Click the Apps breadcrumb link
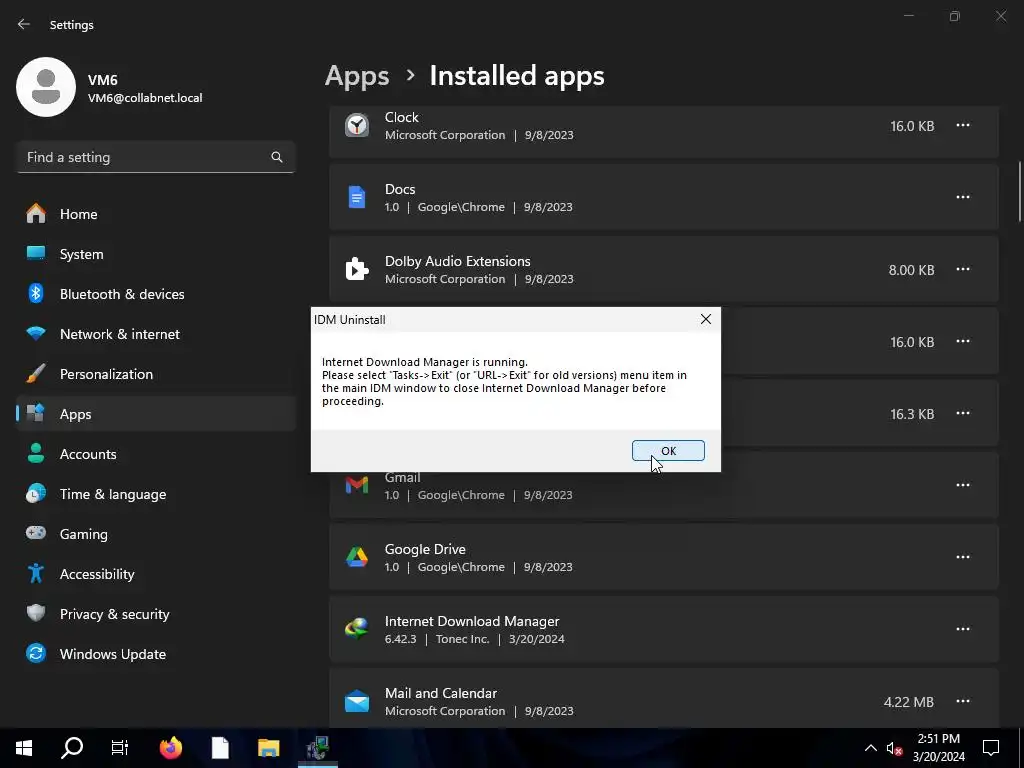Image resolution: width=1024 pixels, height=768 pixels. 357,76
